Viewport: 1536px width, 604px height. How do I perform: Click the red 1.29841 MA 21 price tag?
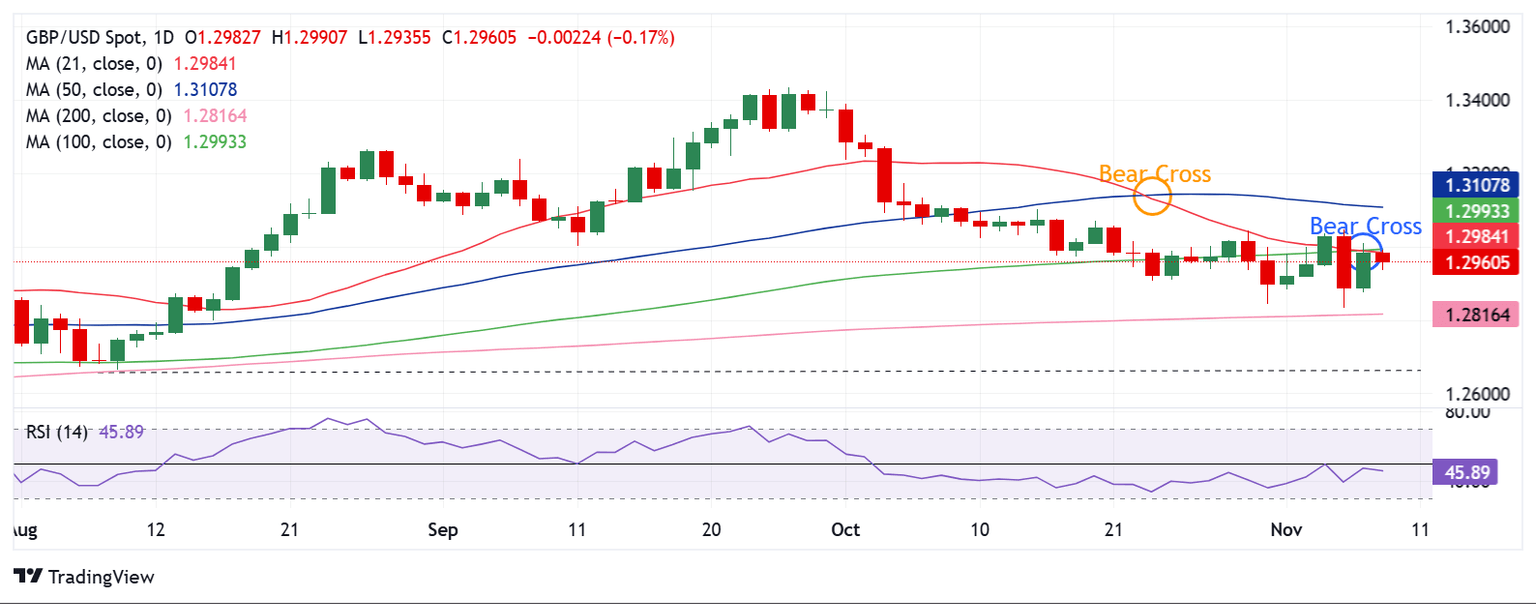tap(1476, 237)
